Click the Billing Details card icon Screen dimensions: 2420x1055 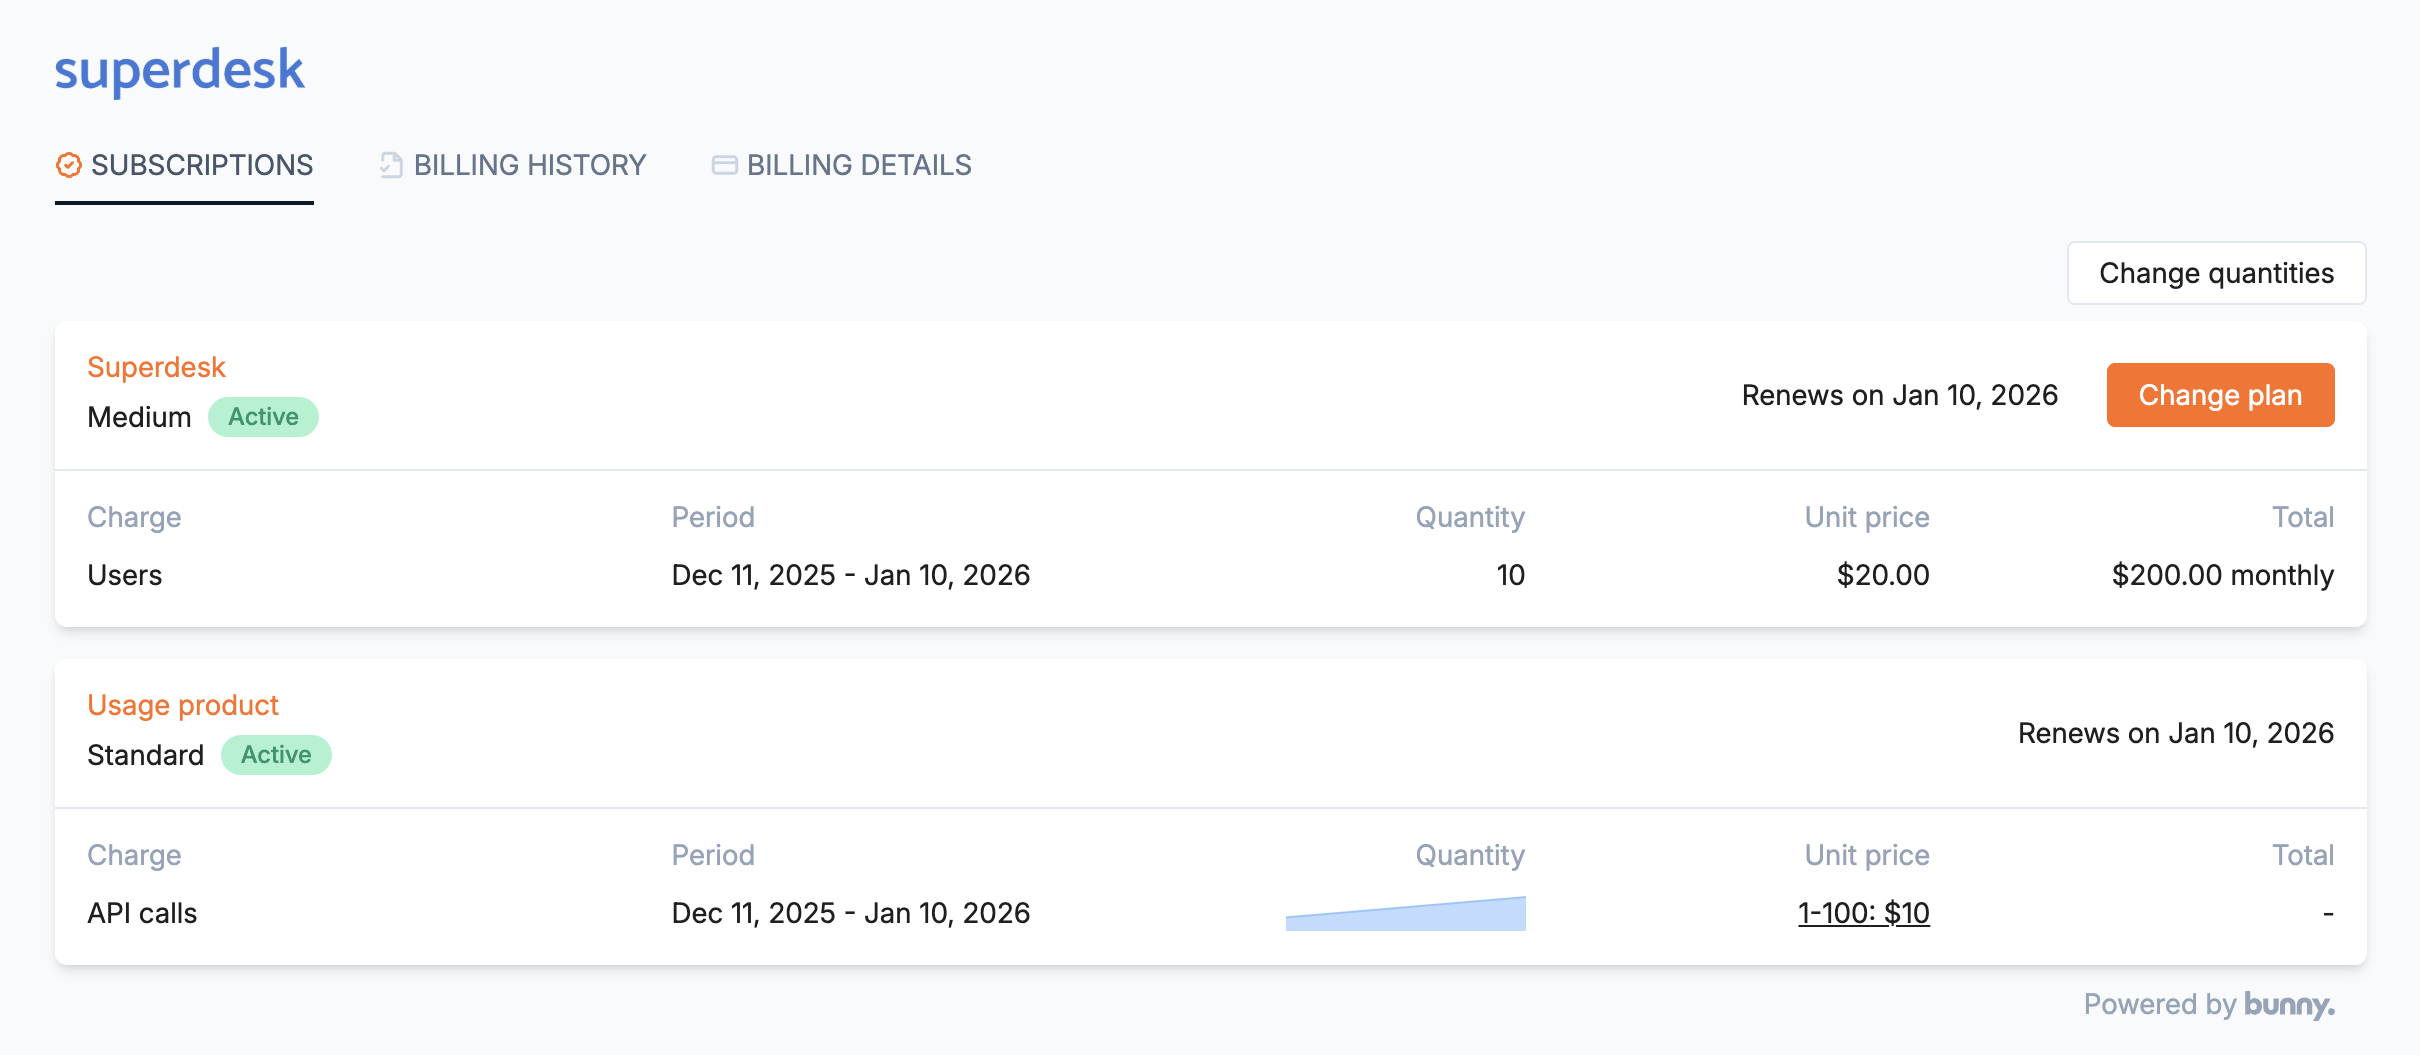724,165
